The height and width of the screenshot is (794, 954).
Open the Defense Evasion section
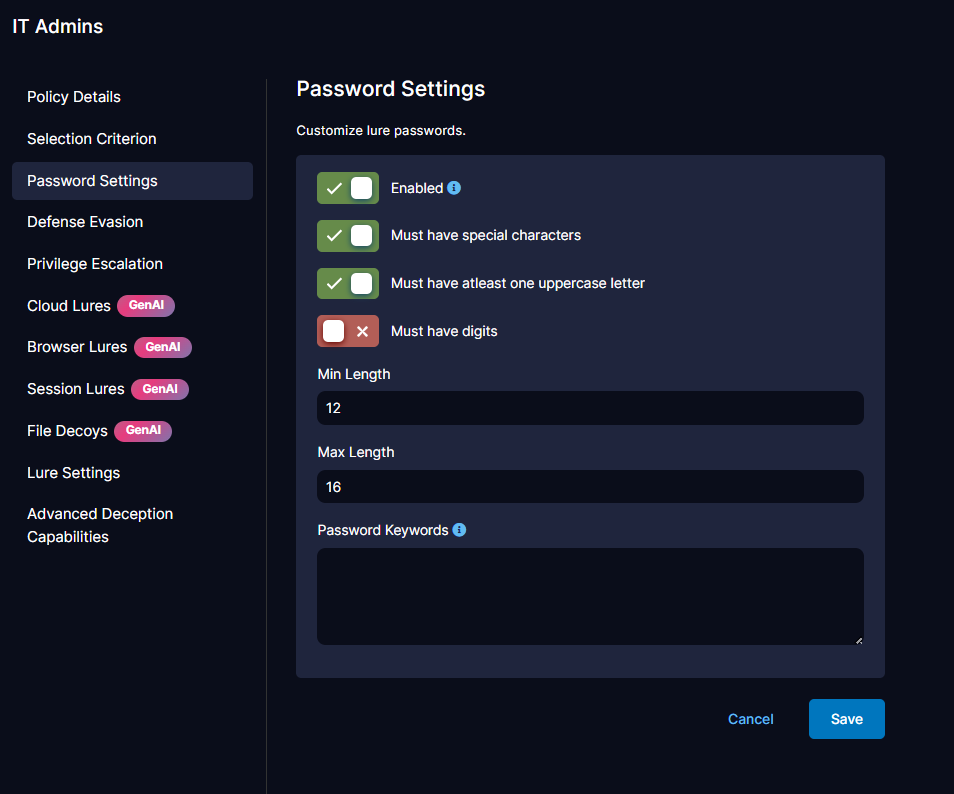(x=85, y=222)
